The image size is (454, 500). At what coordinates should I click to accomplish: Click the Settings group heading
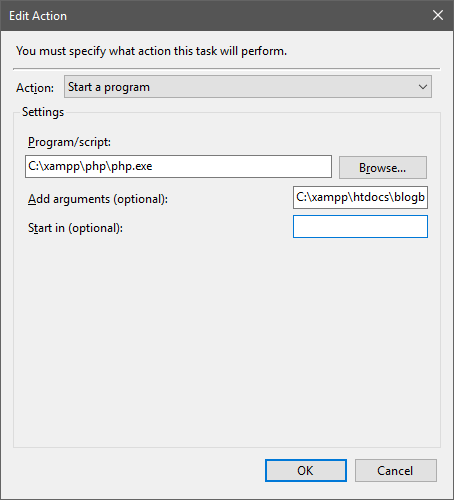tap(43, 112)
